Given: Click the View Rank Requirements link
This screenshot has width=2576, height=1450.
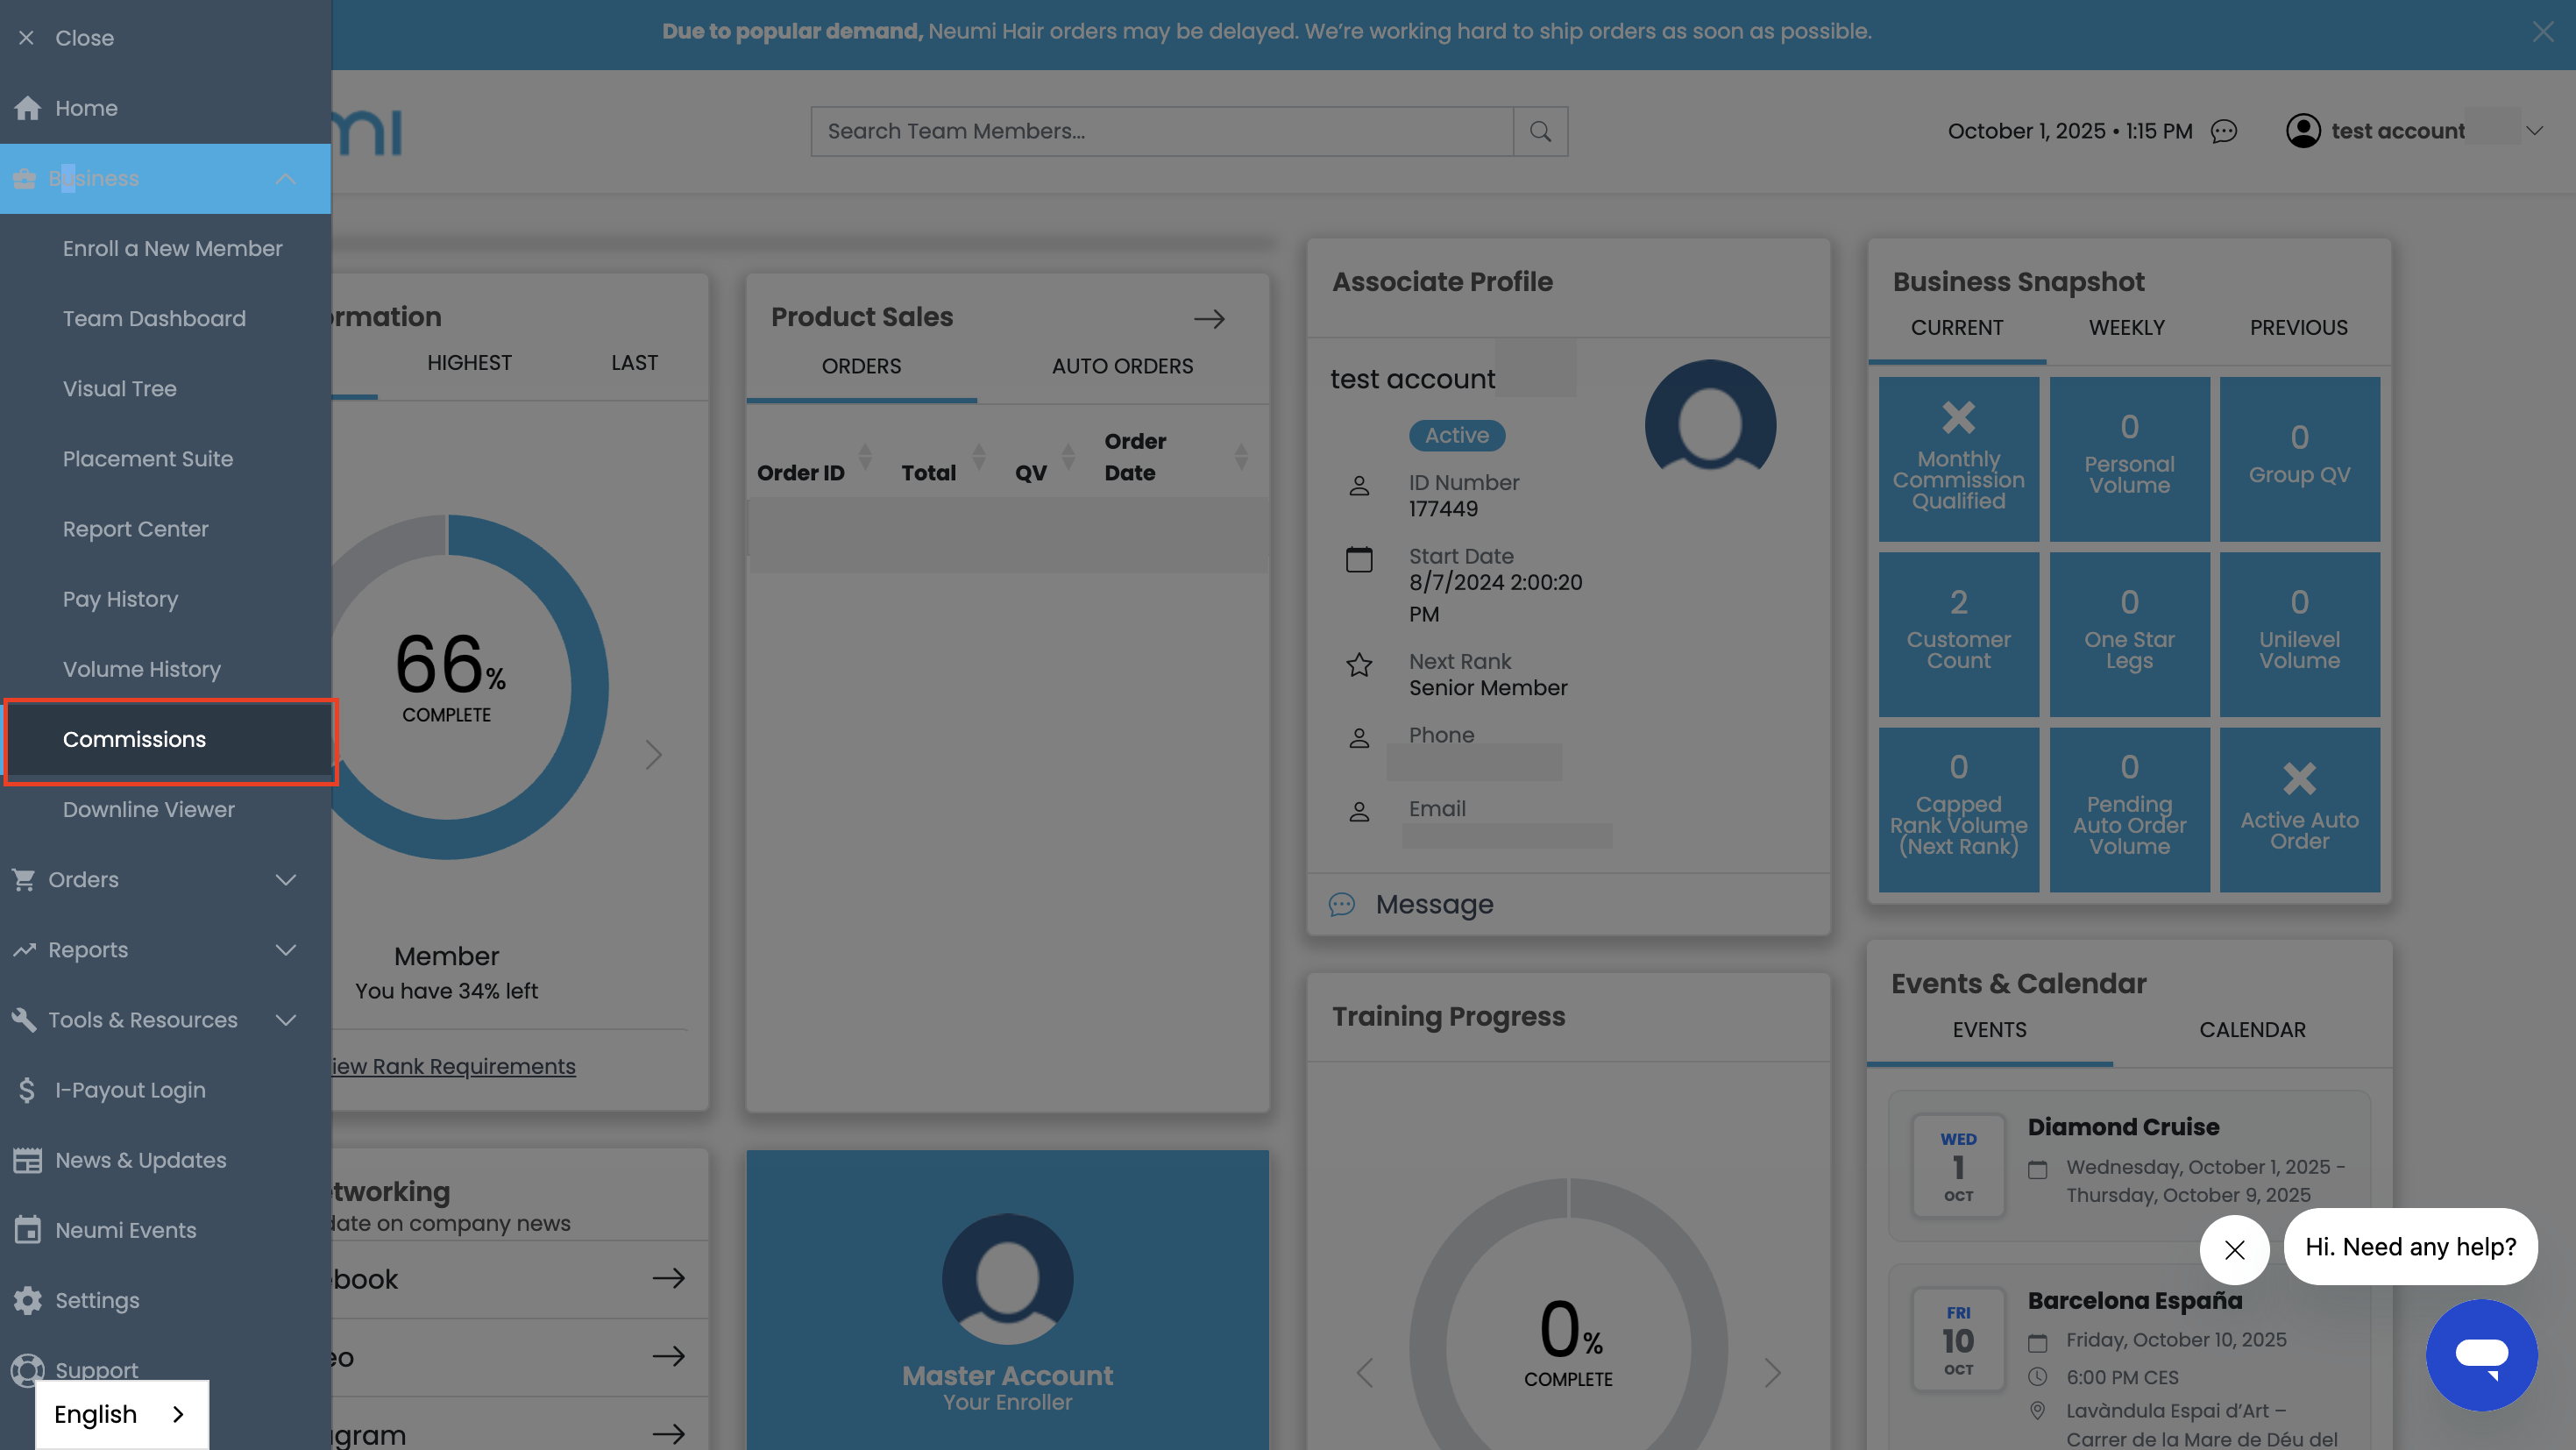Looking at the screenshot, I should coord(455,1066).
